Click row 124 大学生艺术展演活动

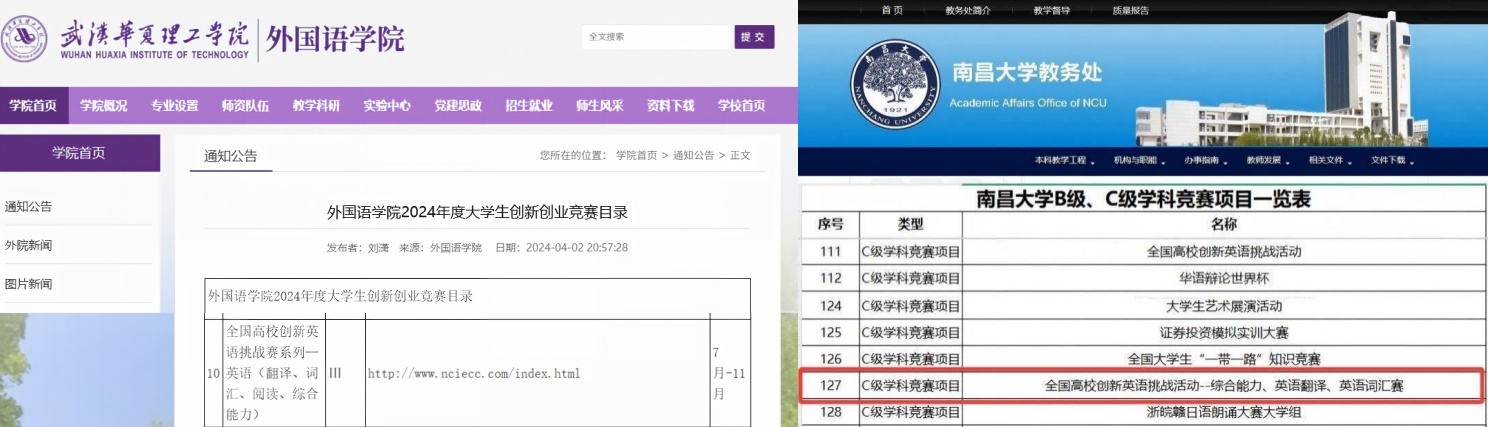pyautogui.click(x=1223, y=305)
